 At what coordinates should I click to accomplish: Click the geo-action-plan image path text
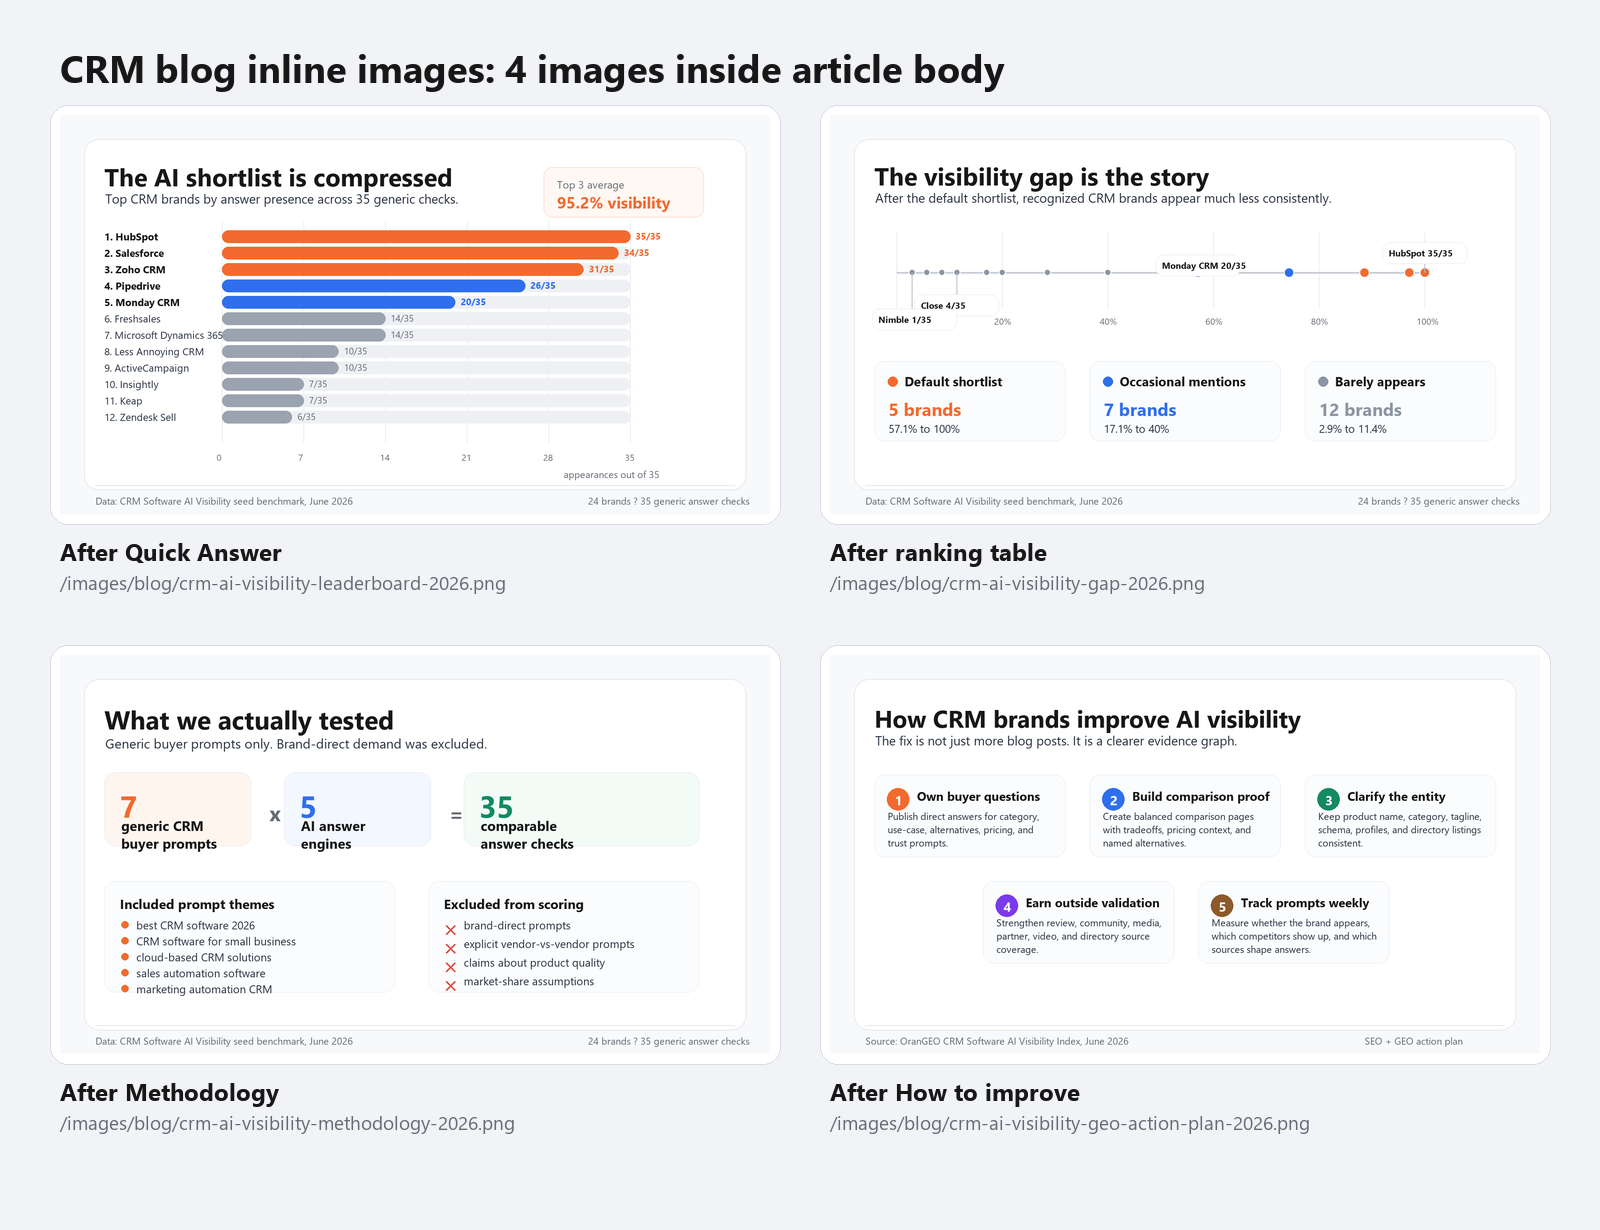[1070, 1123]
